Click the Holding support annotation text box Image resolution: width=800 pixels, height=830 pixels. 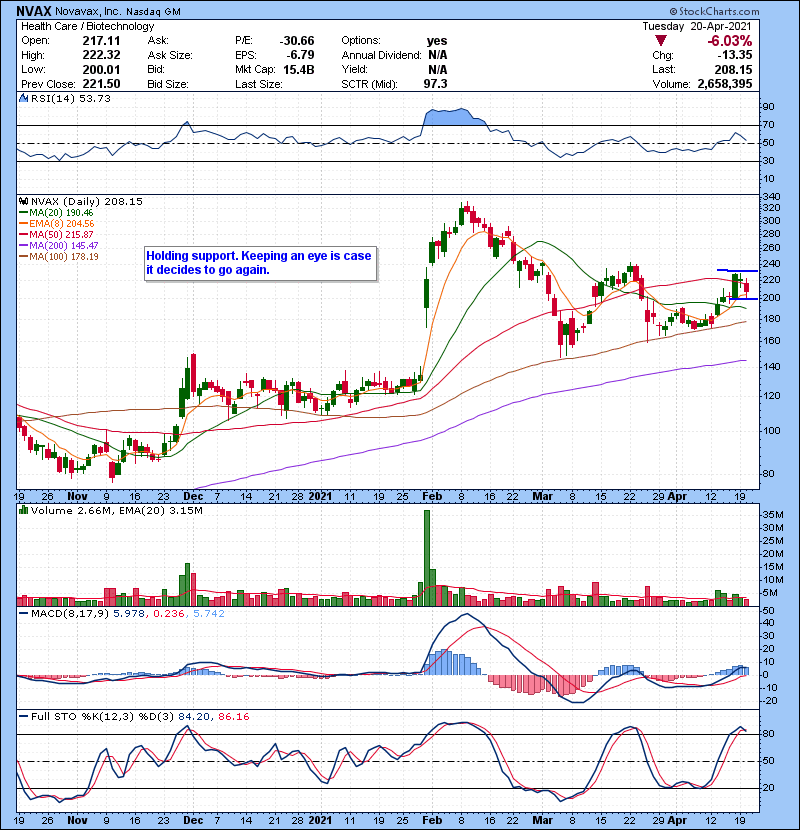pos(260,263)
